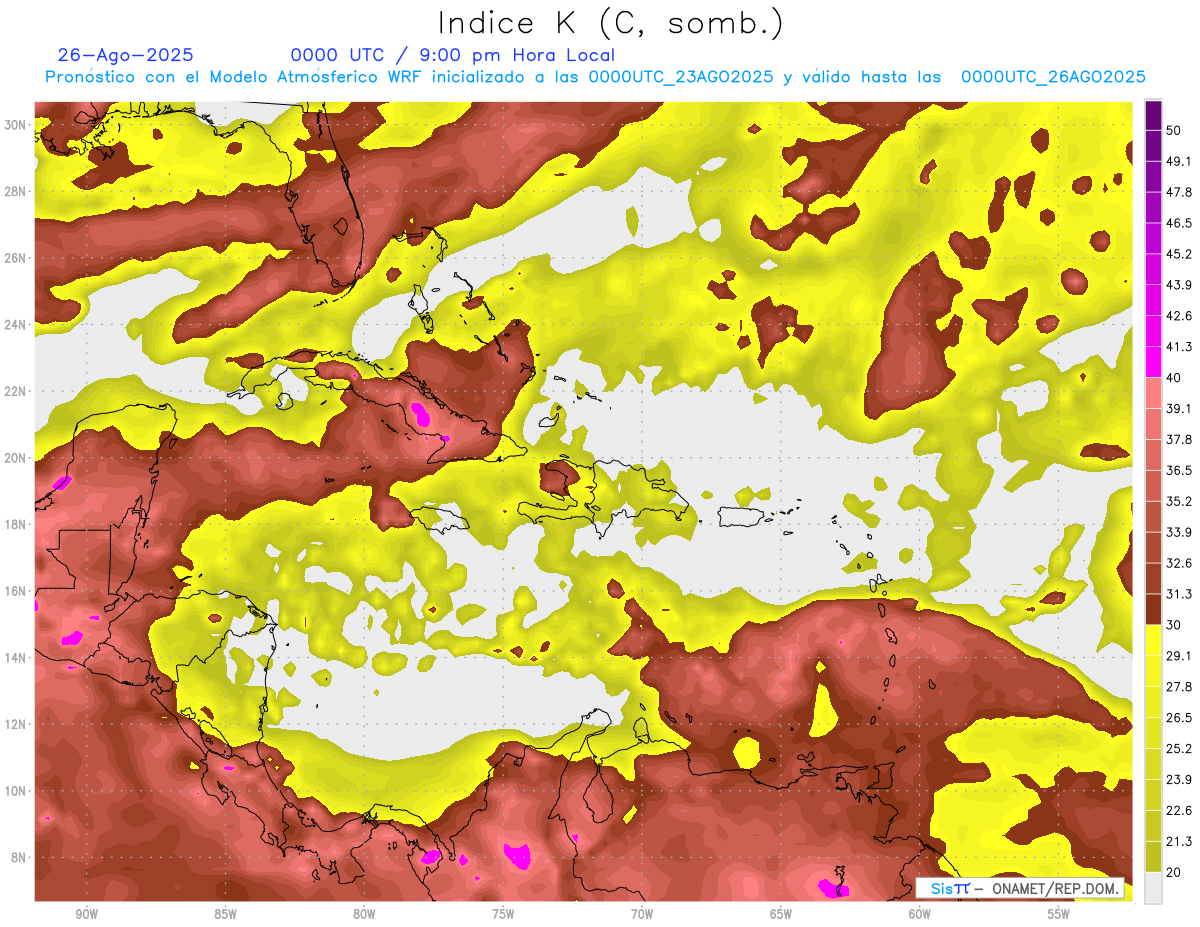1200x927 pixels.
Task: Click the colorbar value '35.2'
Action: 1179,501
